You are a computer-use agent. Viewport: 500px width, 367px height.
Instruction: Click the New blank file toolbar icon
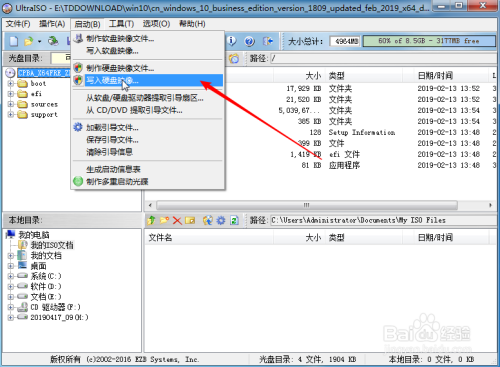tap(13, 41)
